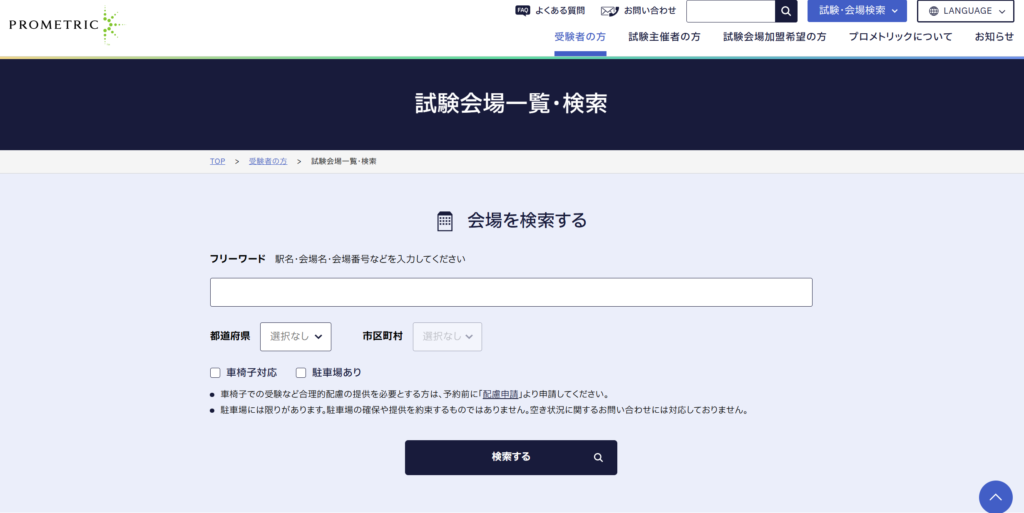Open the LANGUAGE selector dropdown
Viewport: 1024px width, 513px height.
point(965,11)
